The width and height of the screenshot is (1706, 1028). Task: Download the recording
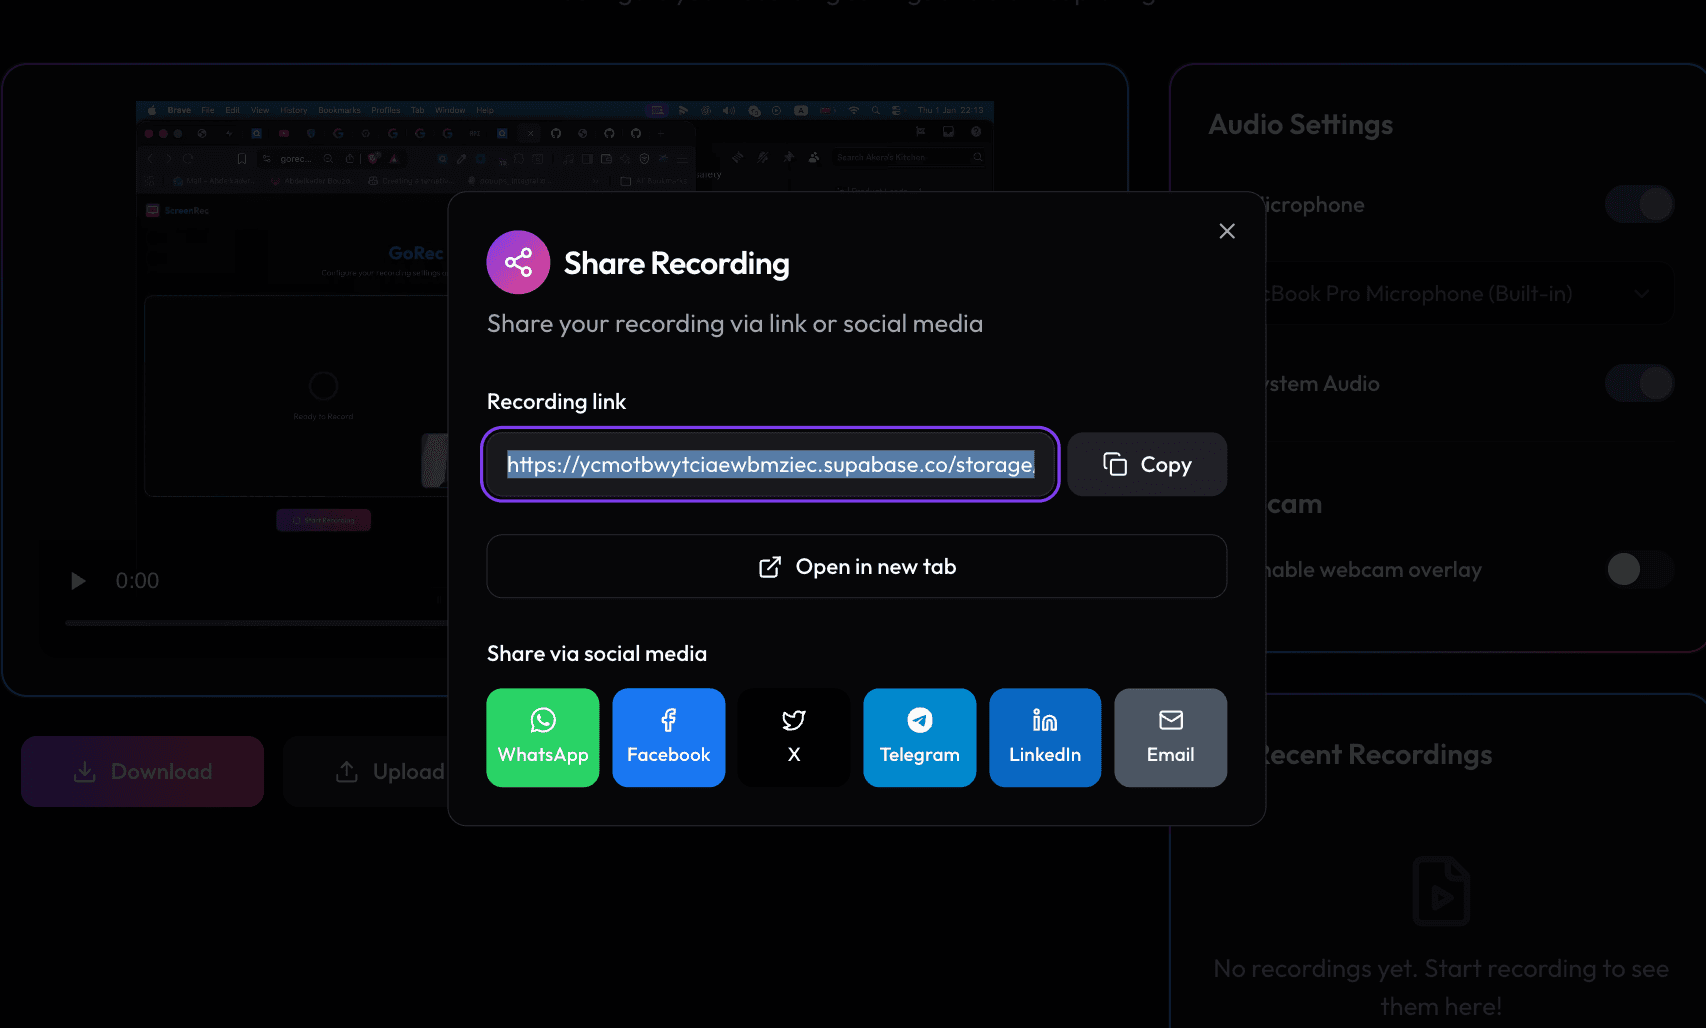pos(142,771)
